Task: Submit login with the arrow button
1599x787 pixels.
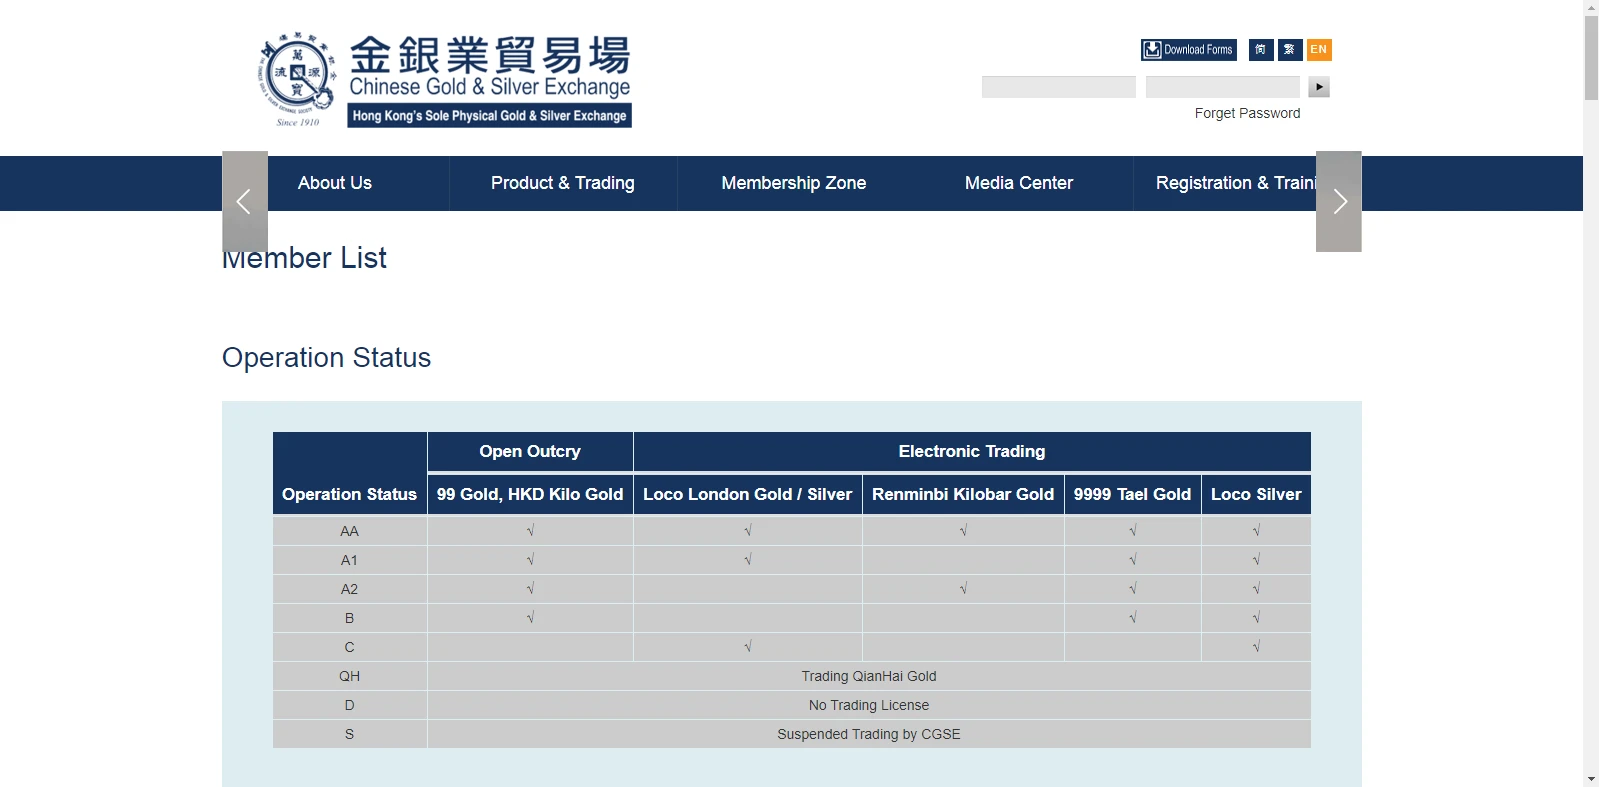Action: point(1320,87)
